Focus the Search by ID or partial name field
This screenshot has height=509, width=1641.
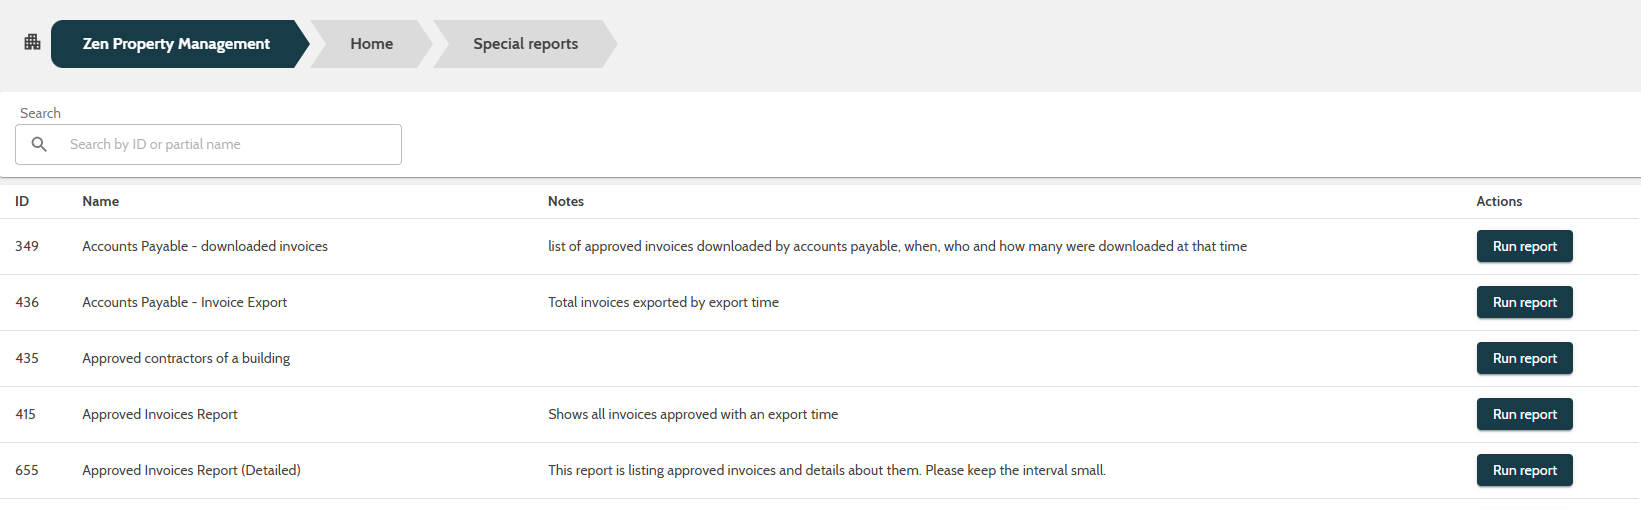click(x=228, y=144)
